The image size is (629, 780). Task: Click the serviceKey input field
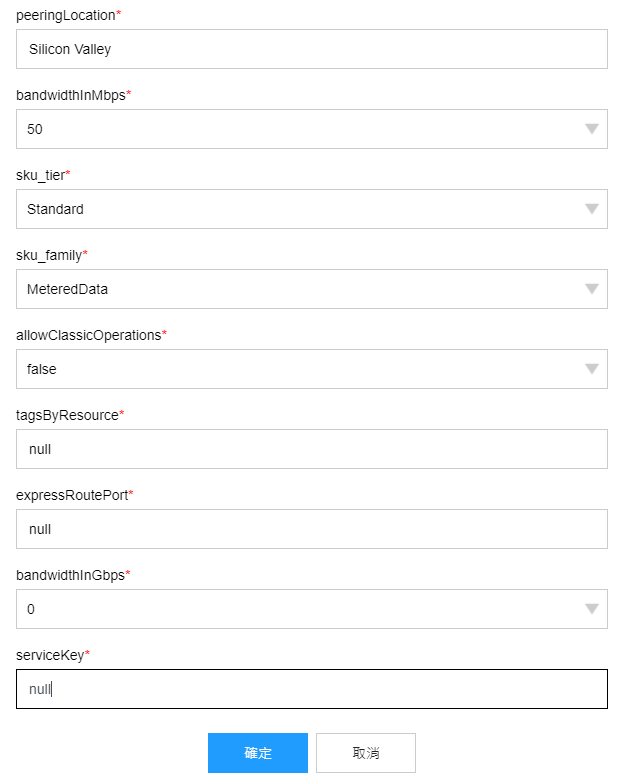pyautogui.click(x=312, y=689)
